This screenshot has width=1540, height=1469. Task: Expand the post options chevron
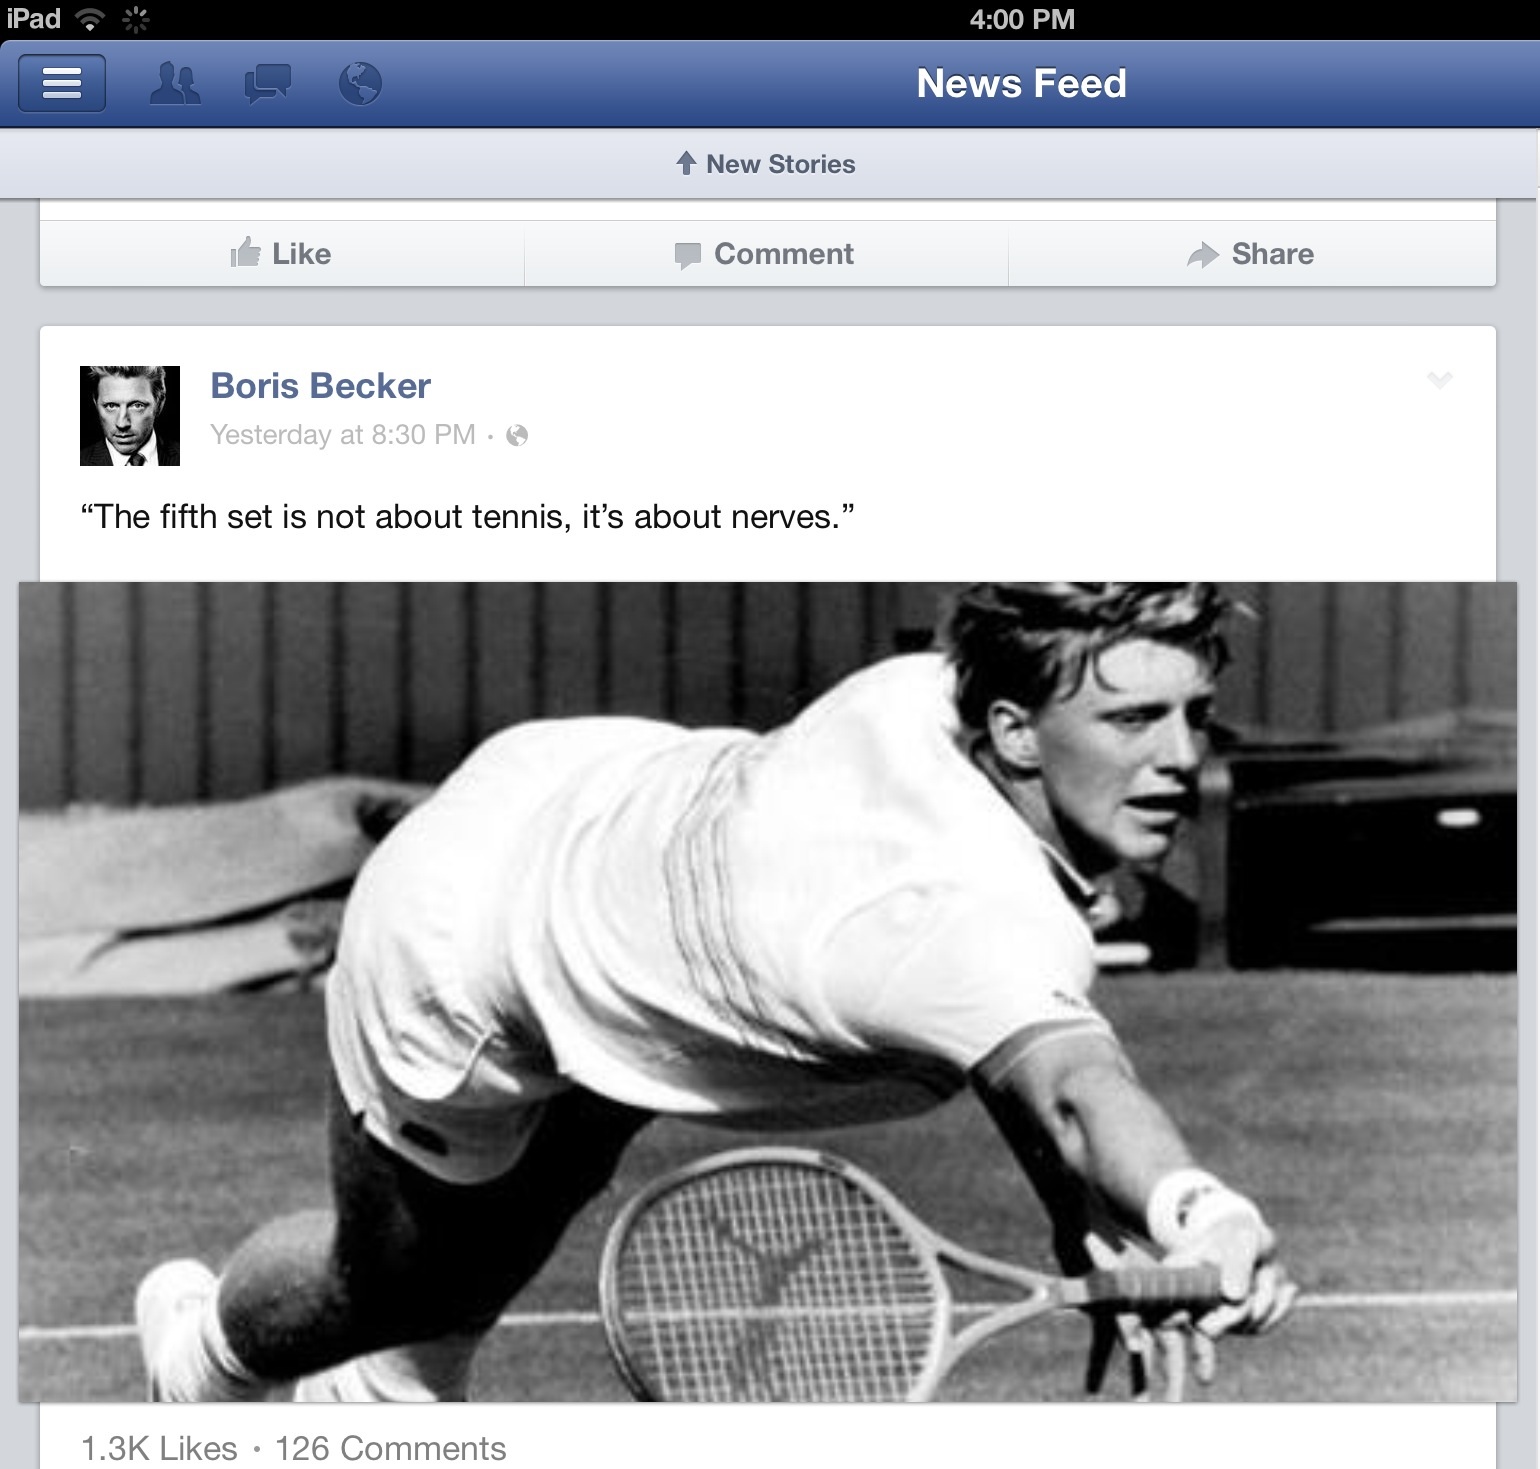[x=1439, y=380]
